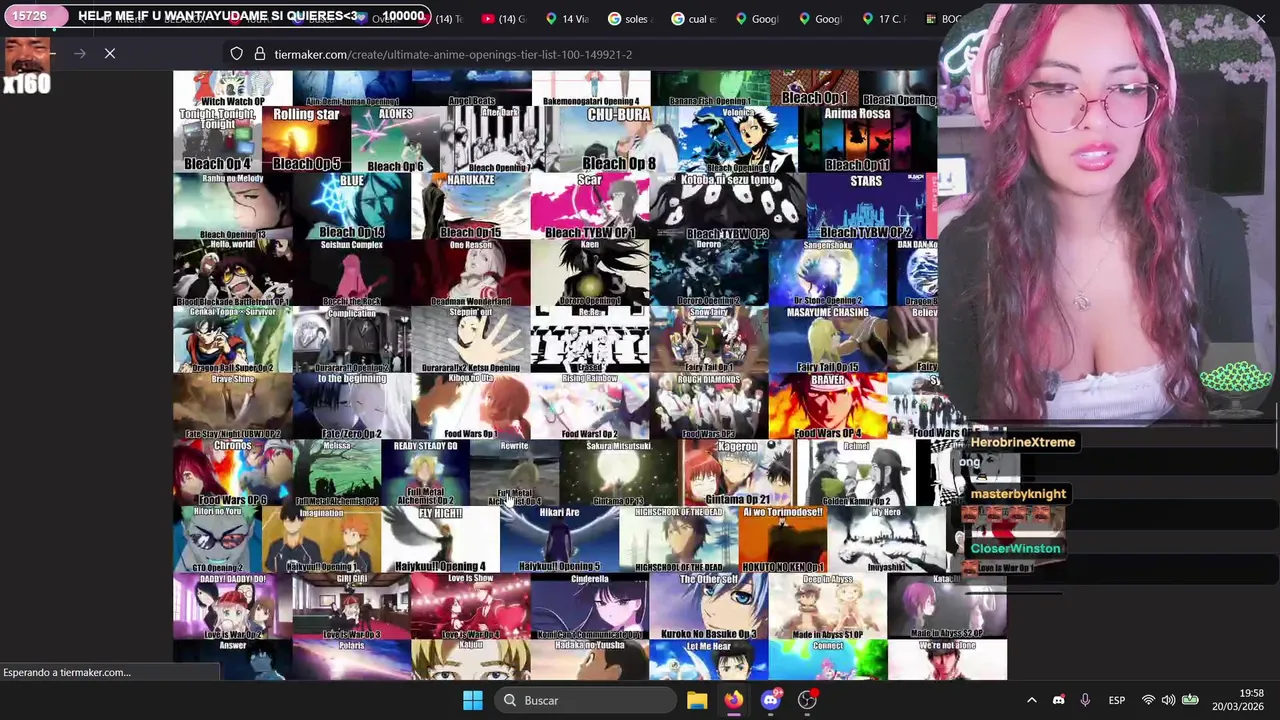Screen dimensions: 1280x720
Task: Select the Bleach Op 15 HARUKAZE thumbnail
Action: coord(471,206)
